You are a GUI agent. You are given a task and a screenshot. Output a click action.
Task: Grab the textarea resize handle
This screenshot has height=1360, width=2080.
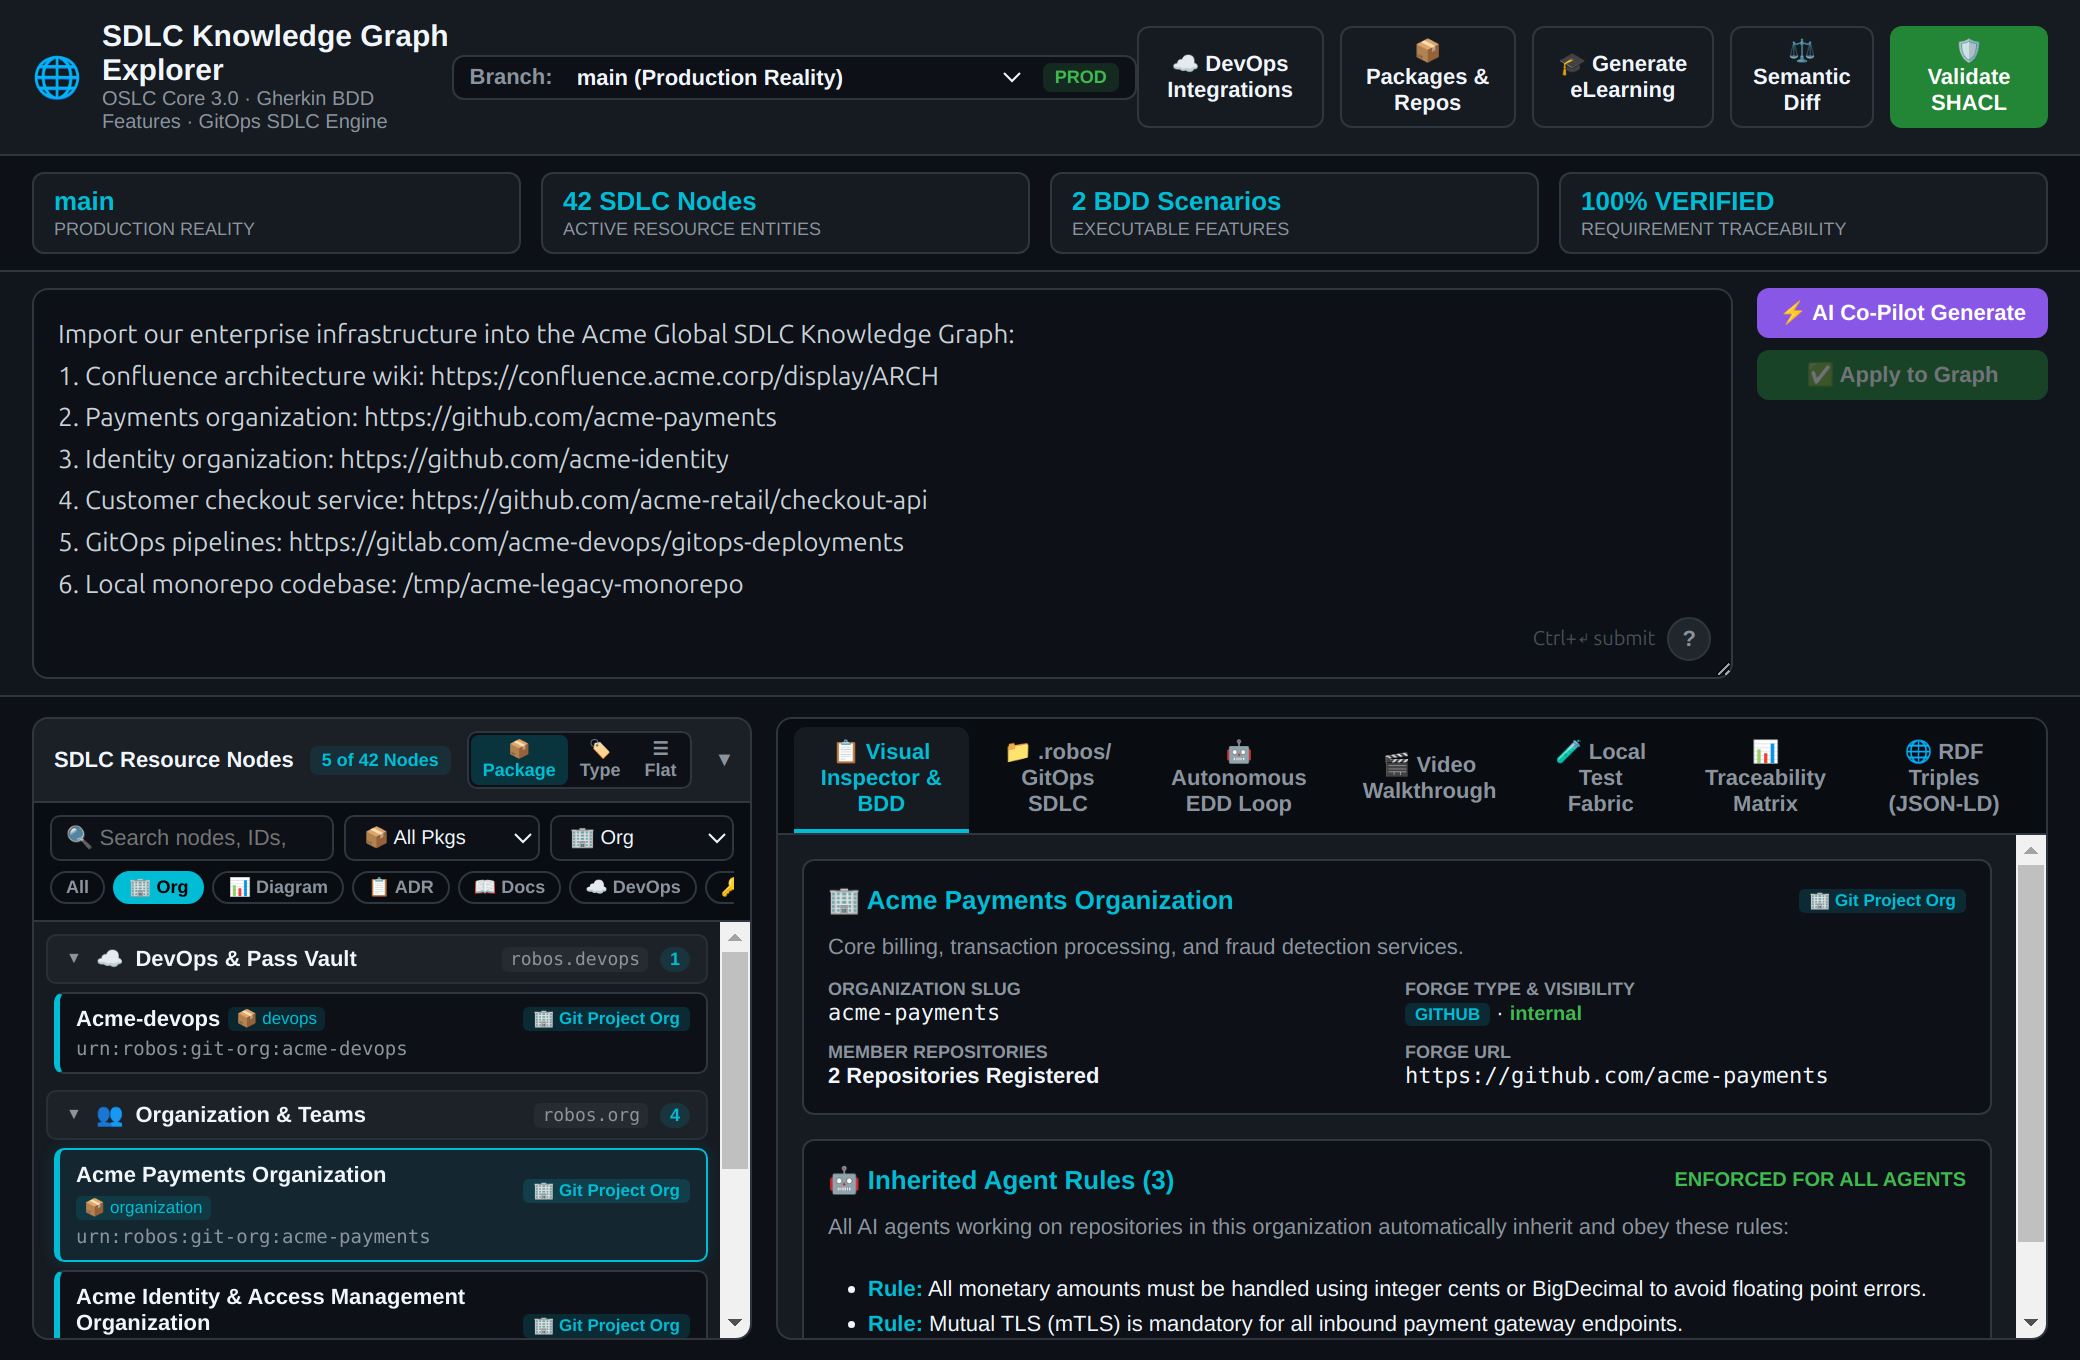pos(1723,670)
